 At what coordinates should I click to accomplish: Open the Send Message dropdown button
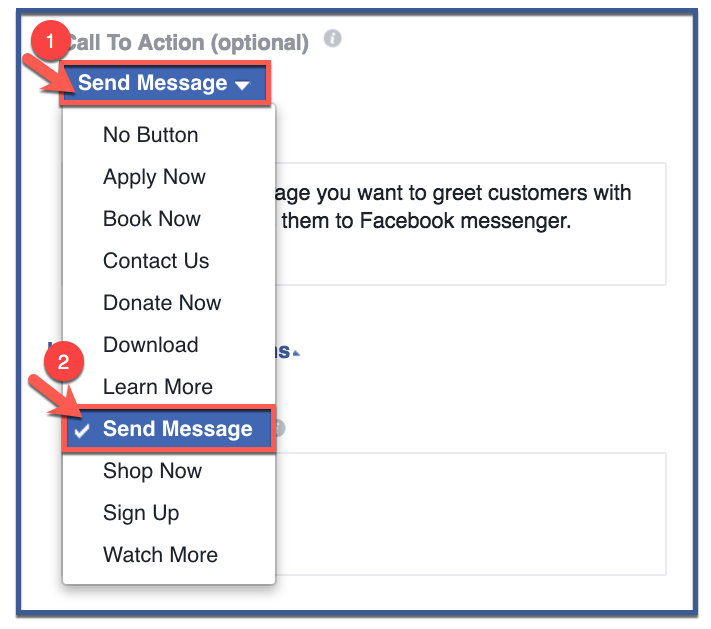(165, 83)
